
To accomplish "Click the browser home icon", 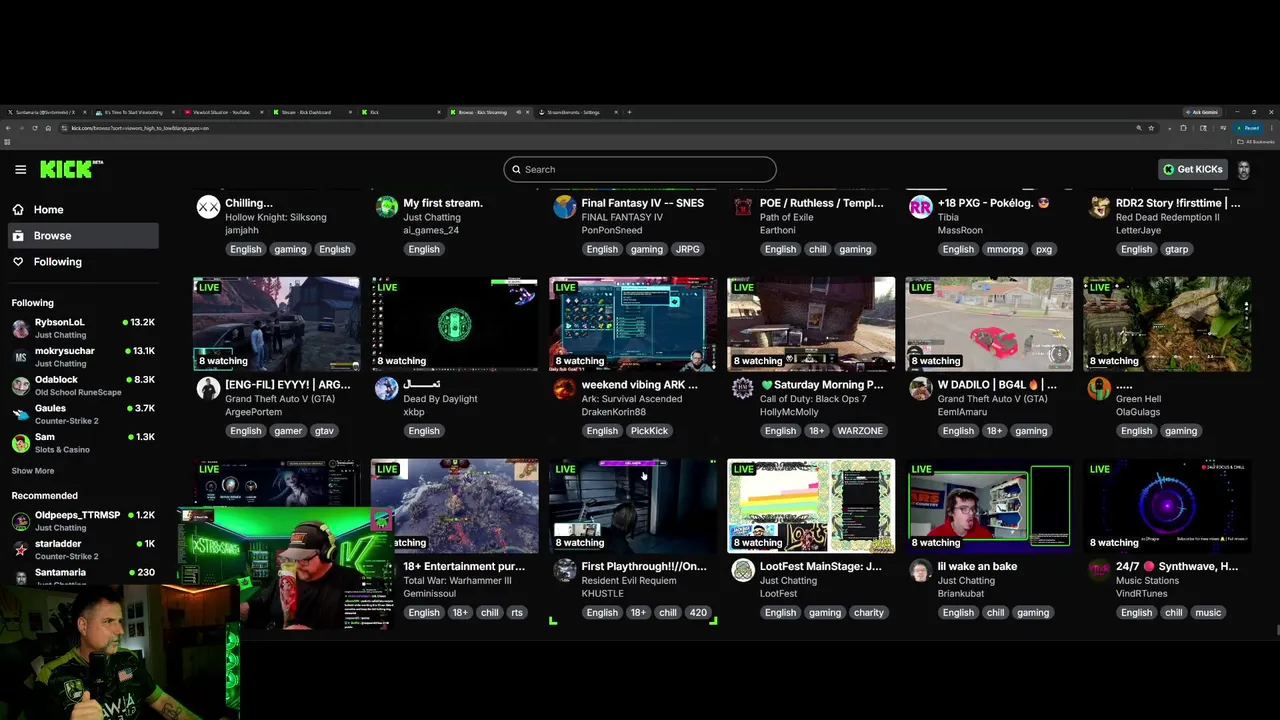I will point(48,128).
